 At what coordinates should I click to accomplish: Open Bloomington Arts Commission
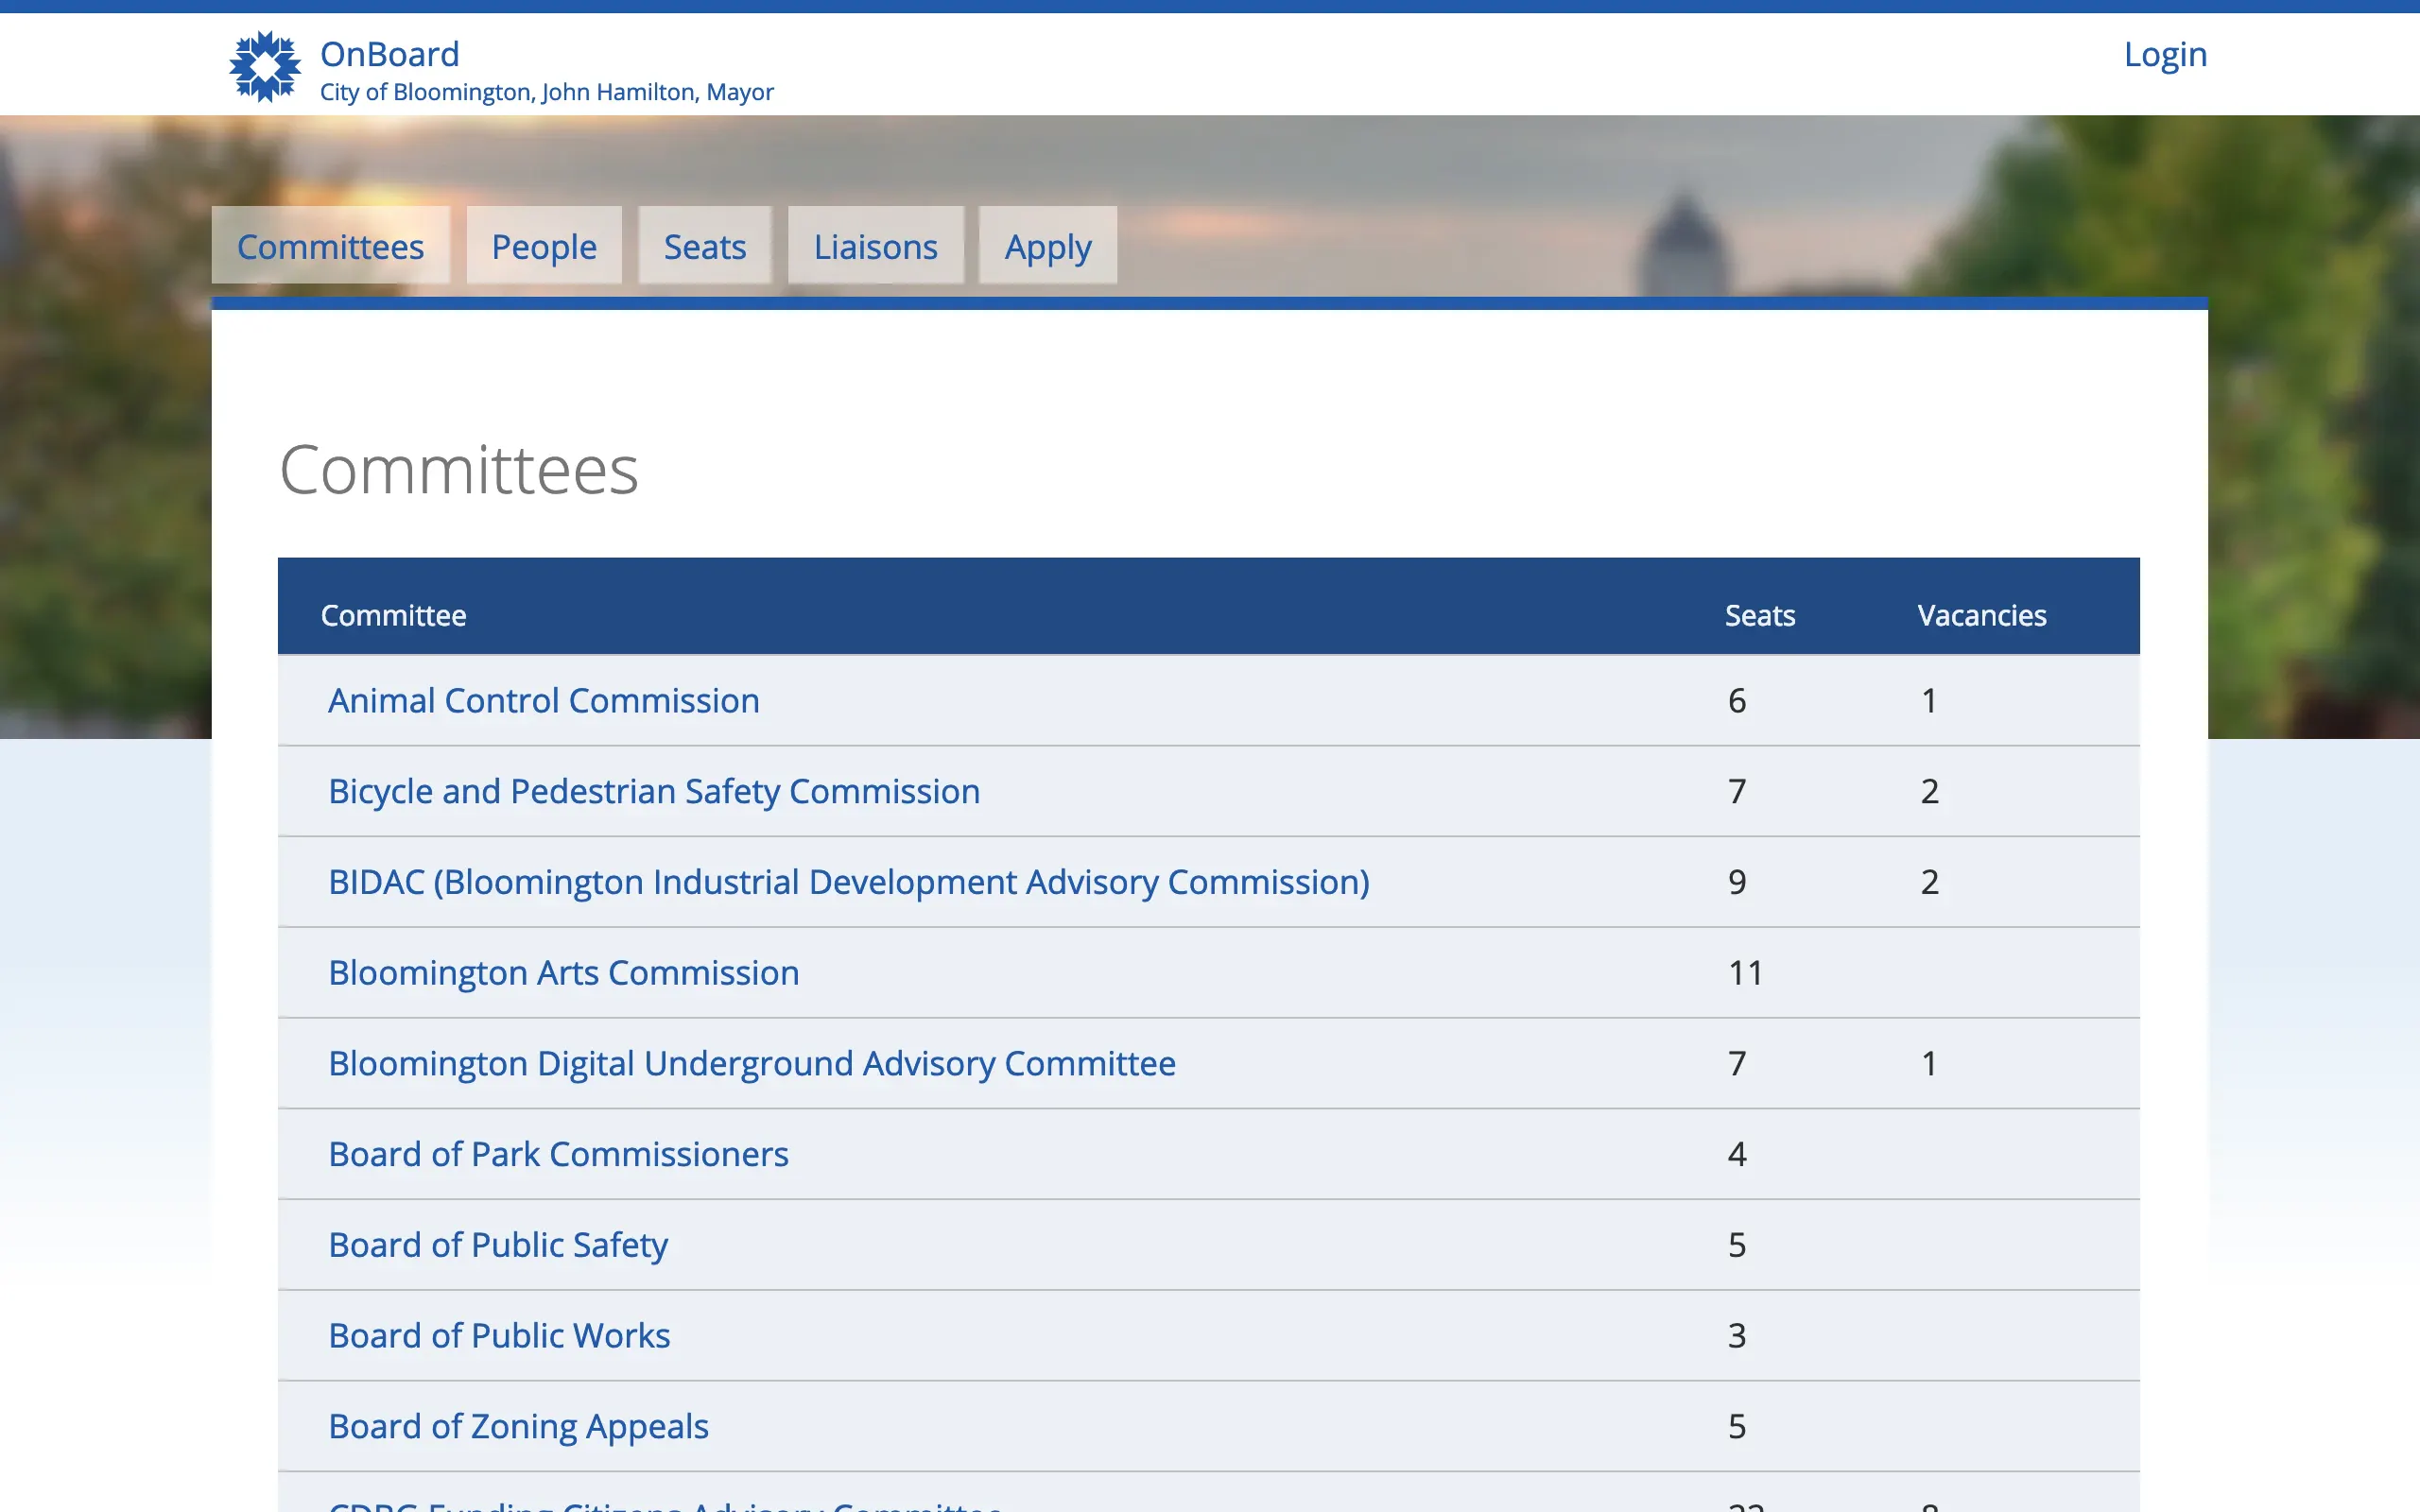pyautogui.click(x=563, y=972)
